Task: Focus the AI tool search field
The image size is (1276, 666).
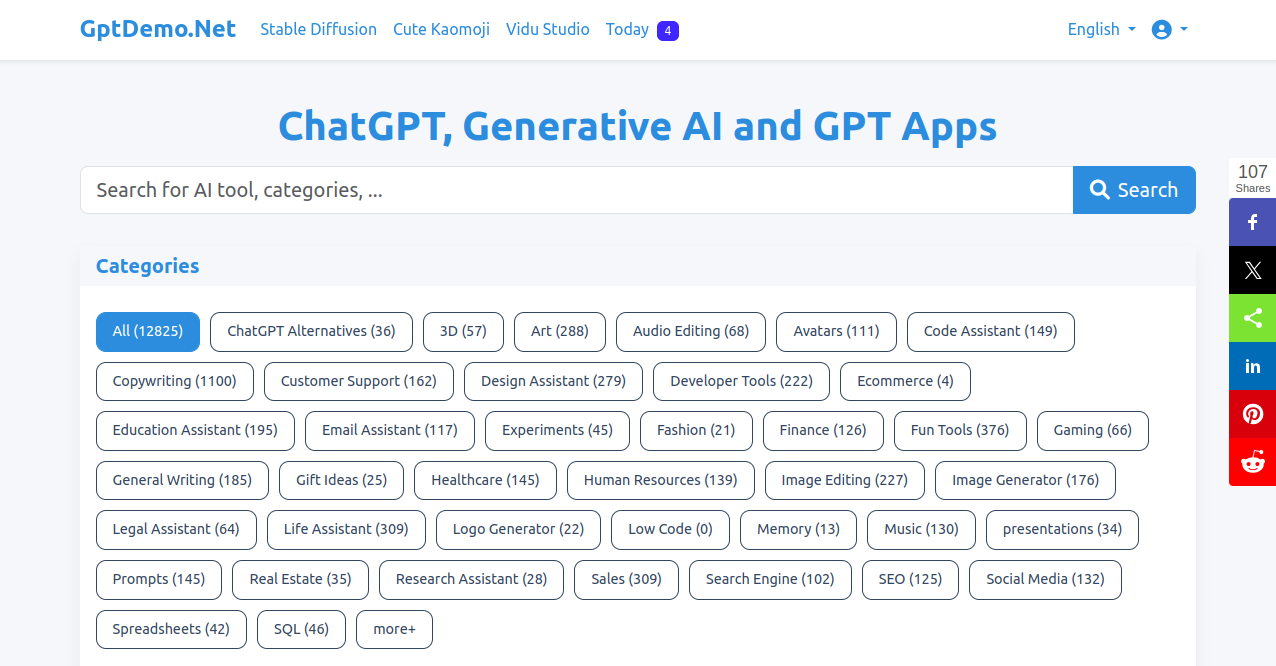Action: click(x=577, y=190)
